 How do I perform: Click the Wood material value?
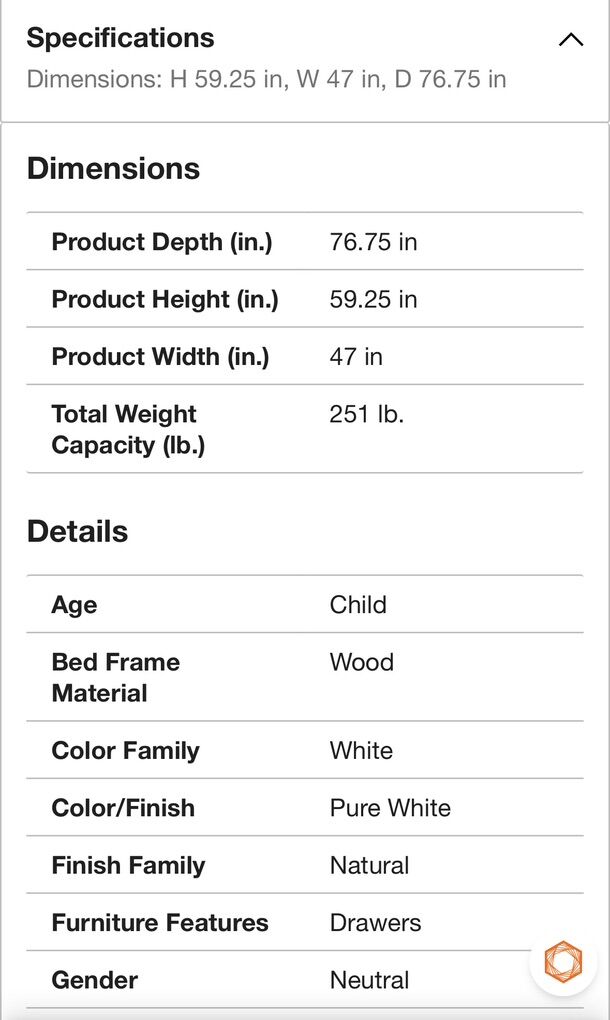pyautogui.click(x=361, y=662)
